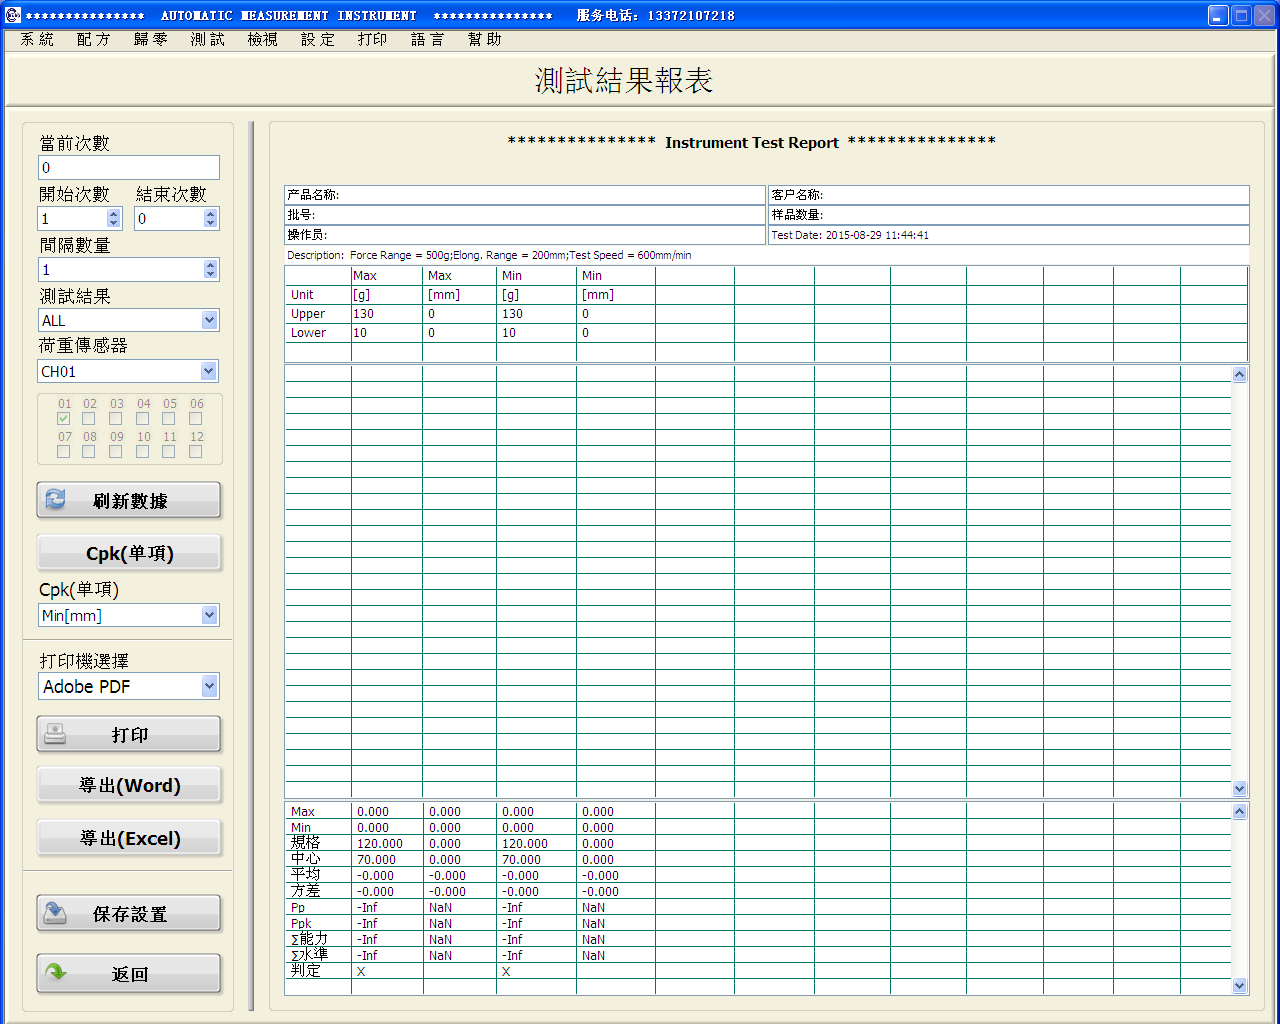Click the 導出(Excel) button
The height and width of the screenshot is (1024, 1280).
[129, 838]
